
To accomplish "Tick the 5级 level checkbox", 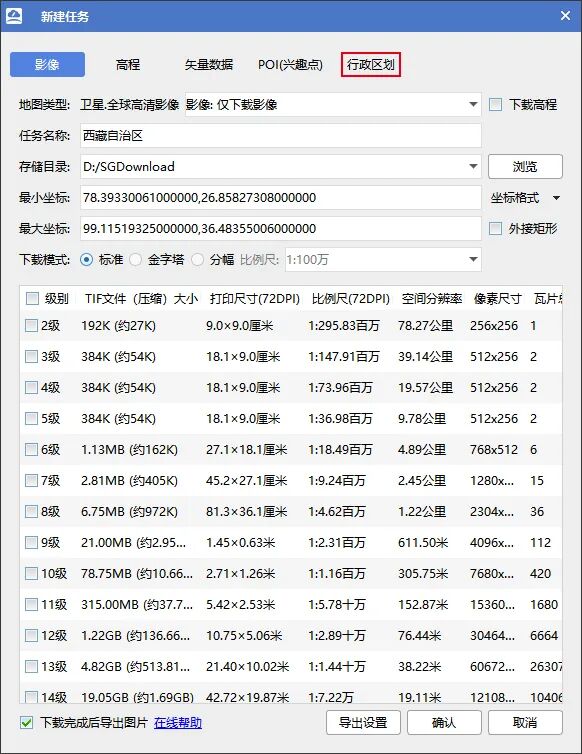I will point(31,418).
